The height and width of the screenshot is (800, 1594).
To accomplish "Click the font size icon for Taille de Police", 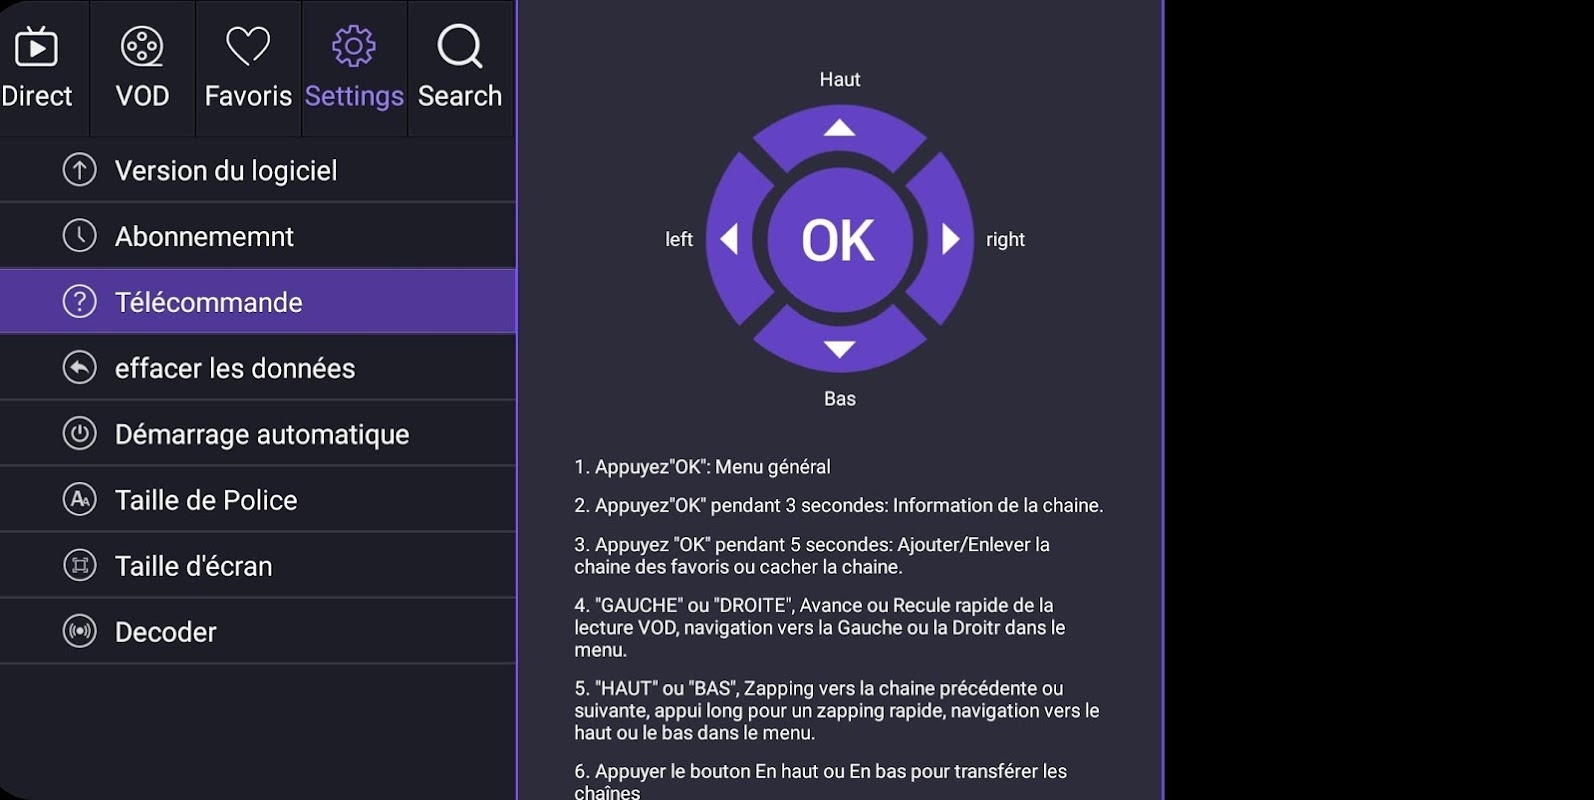I will tap(80, 500).
